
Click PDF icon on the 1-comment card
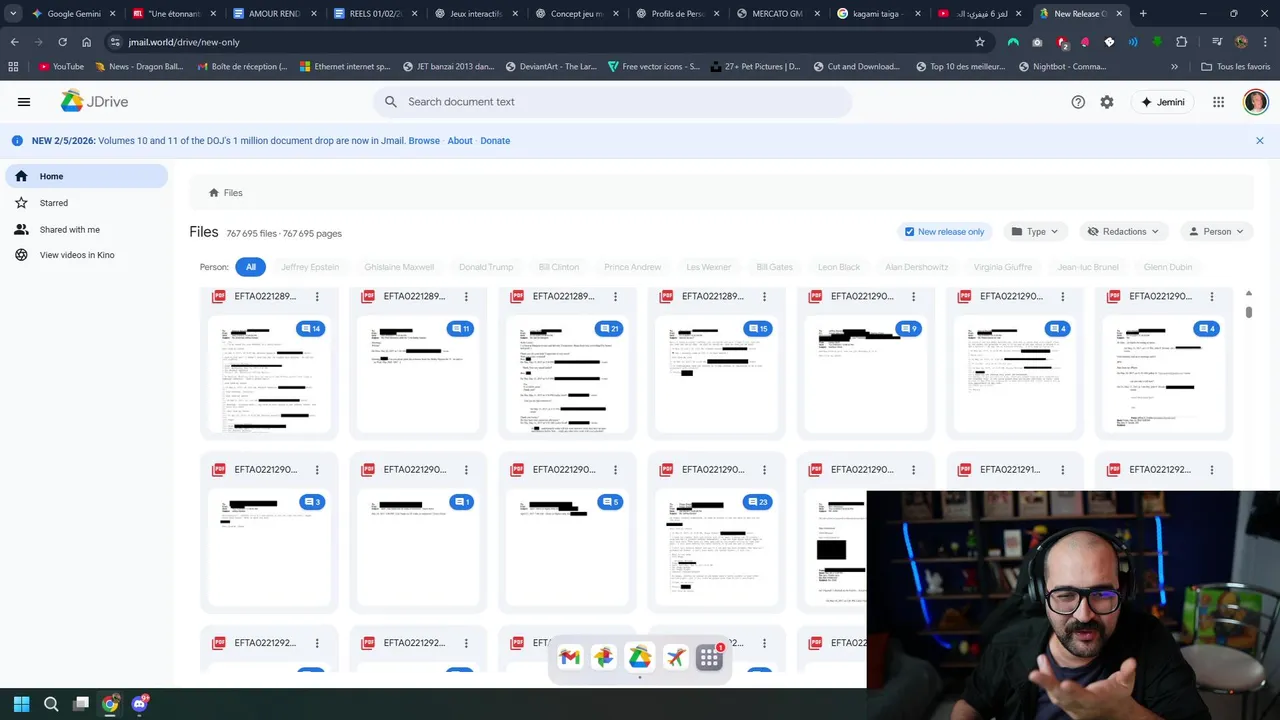pos(368,470)
